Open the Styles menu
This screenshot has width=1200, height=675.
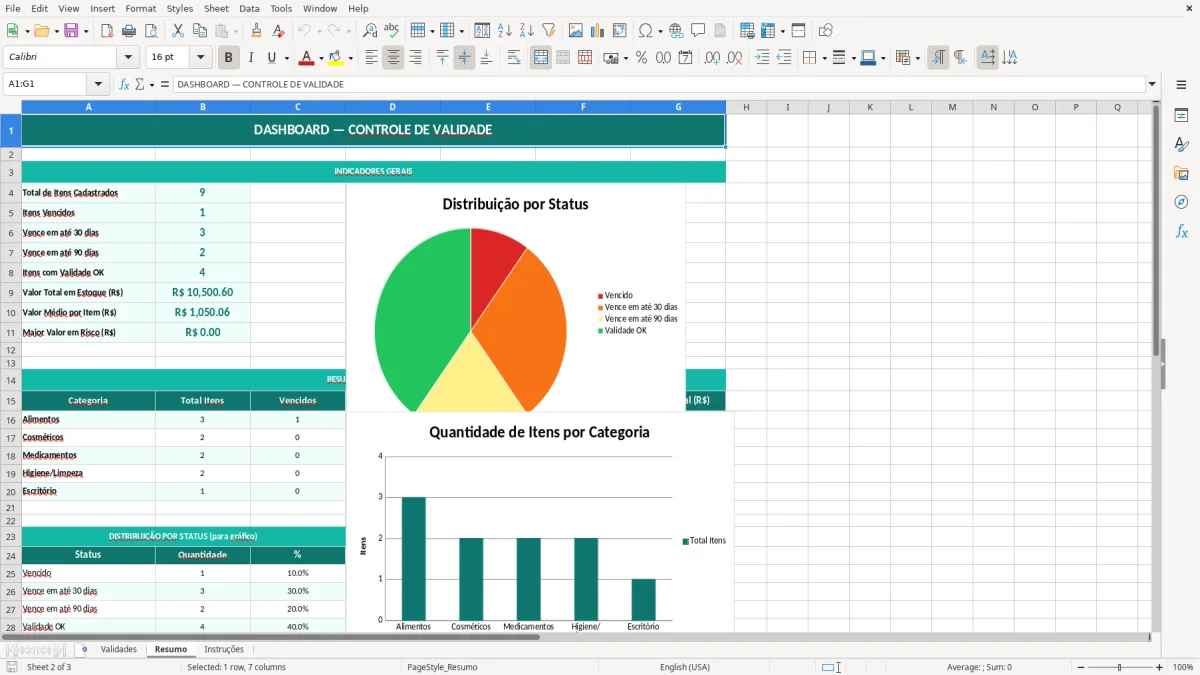pyautogui.click(x=180, y=8)
